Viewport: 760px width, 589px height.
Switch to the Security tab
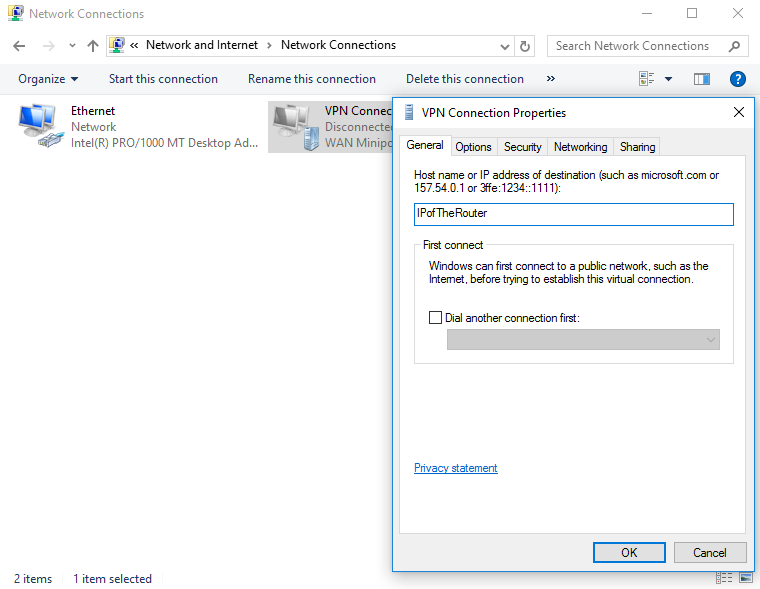click(x=522, y=147)
